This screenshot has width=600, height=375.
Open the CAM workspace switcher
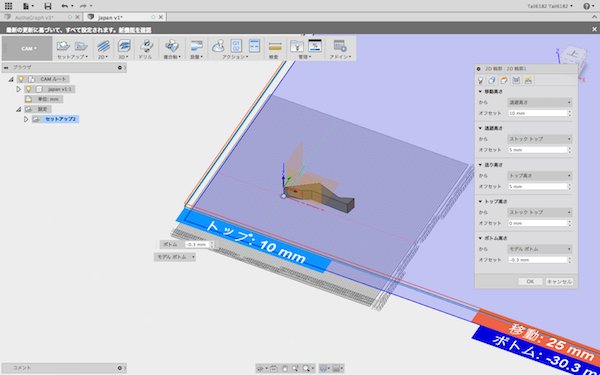tap(27, 49)
